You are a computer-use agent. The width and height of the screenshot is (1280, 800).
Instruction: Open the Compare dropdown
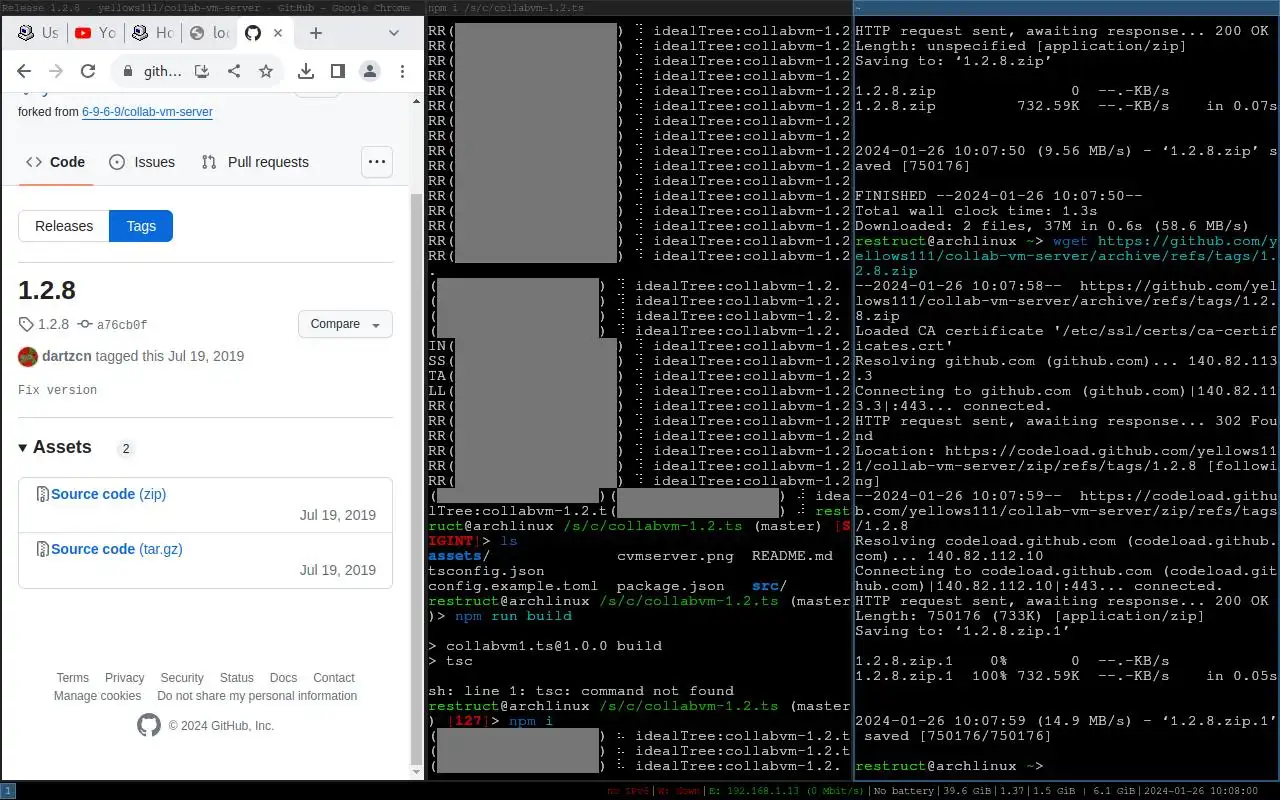click(345, 324)
